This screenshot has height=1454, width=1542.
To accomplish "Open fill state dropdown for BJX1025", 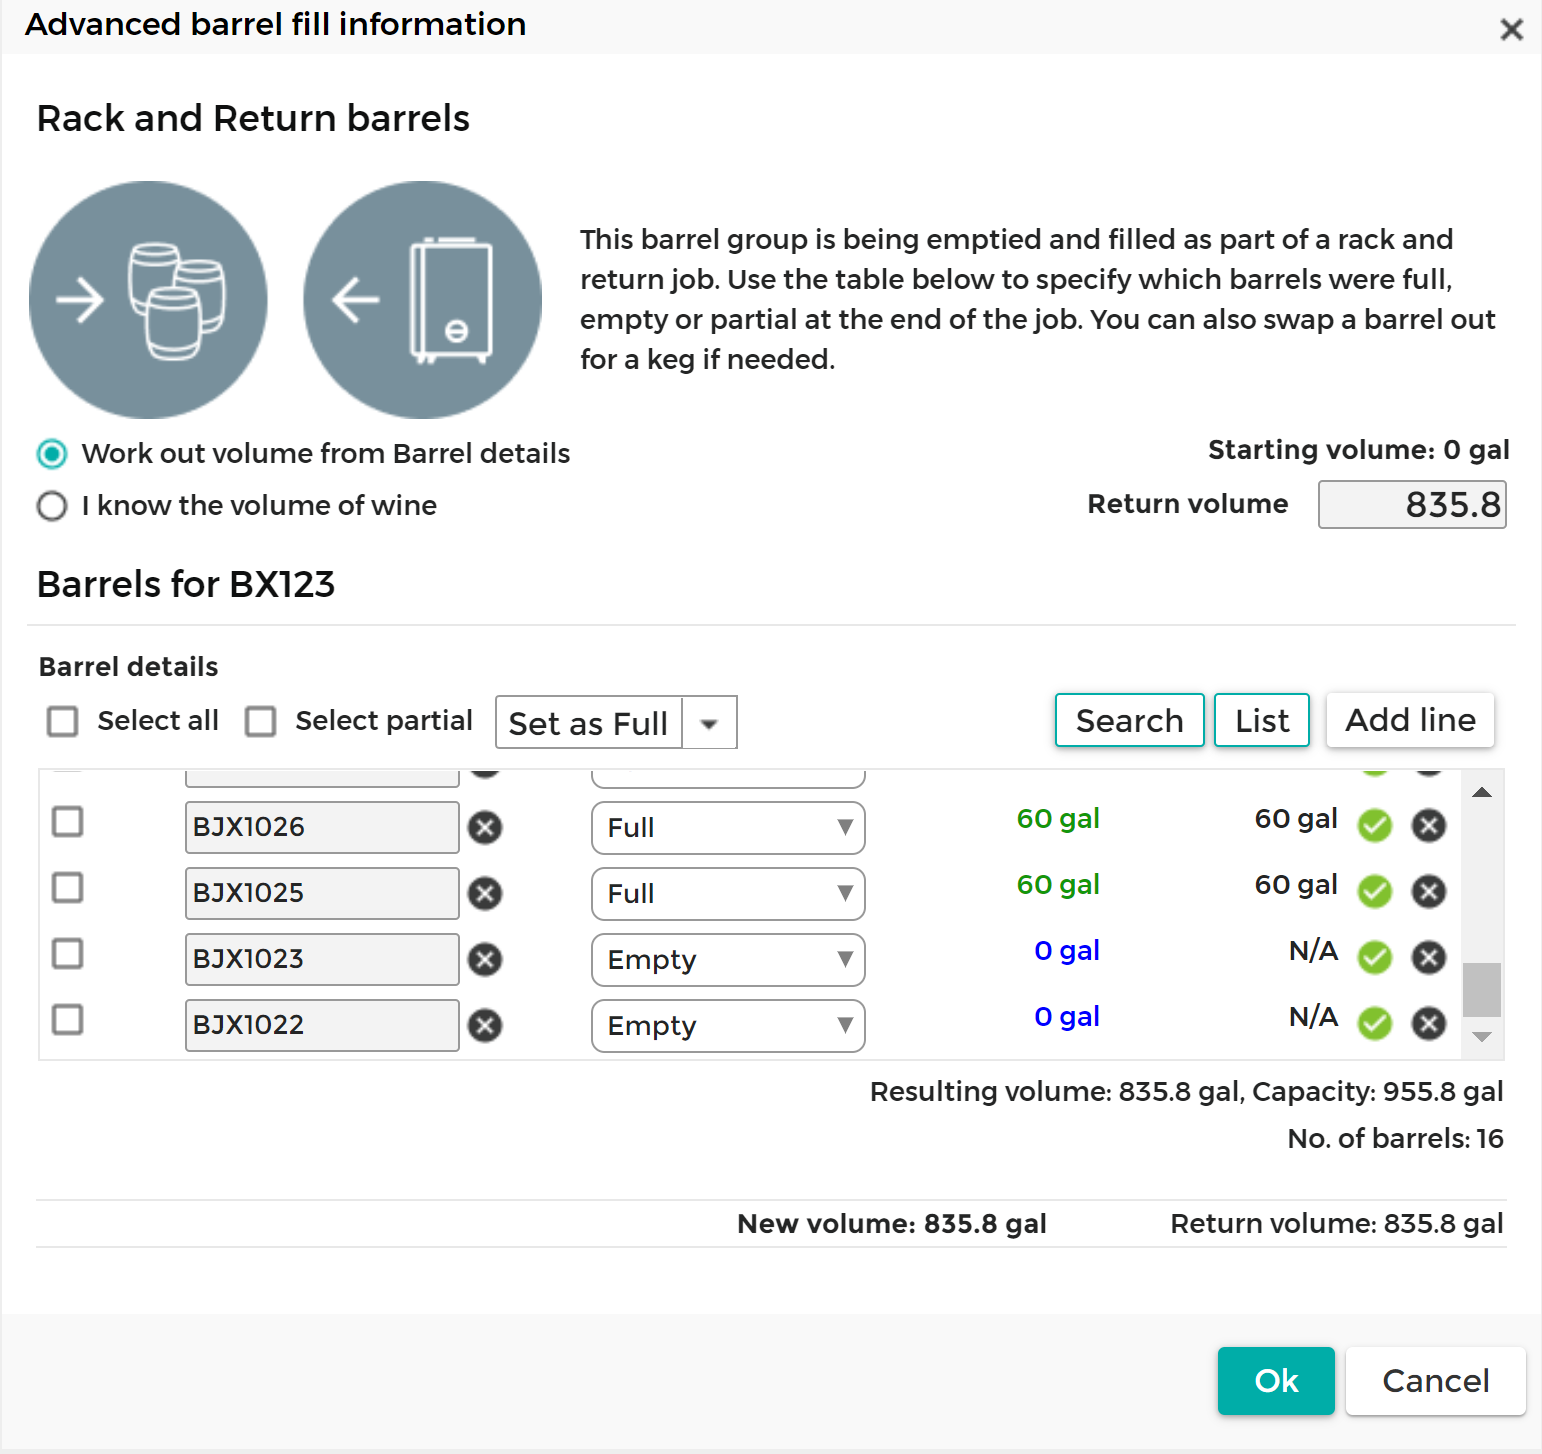I will (x=728, y=894).
